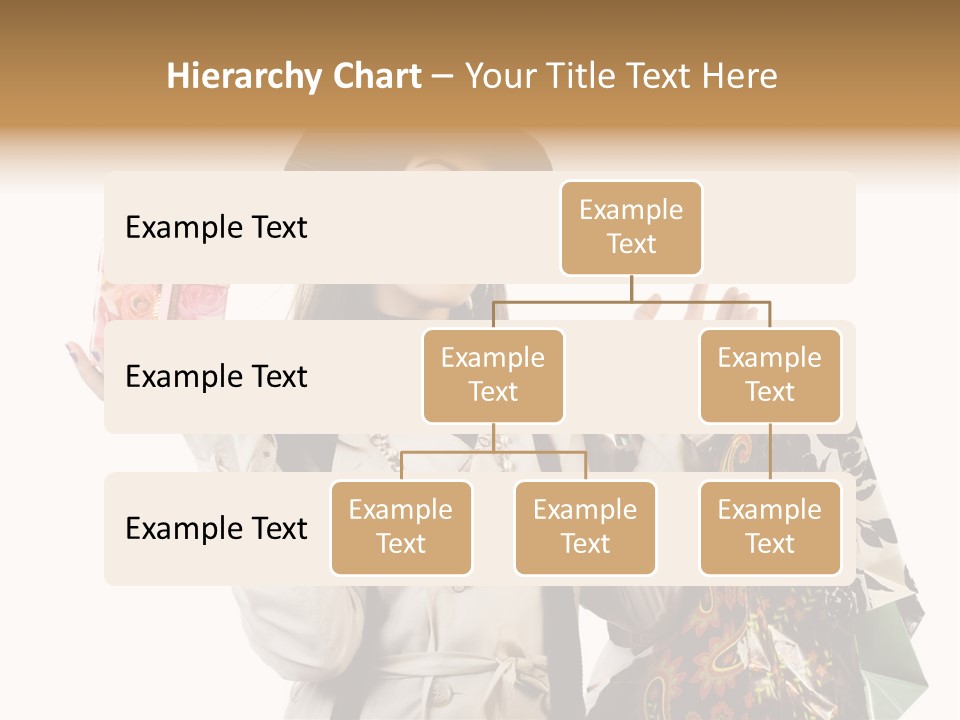This screenshot has width=960, height=720.
Task: Select the second row's 'Example Text' label
Action: pyautogui.click(x=216, y=377)
